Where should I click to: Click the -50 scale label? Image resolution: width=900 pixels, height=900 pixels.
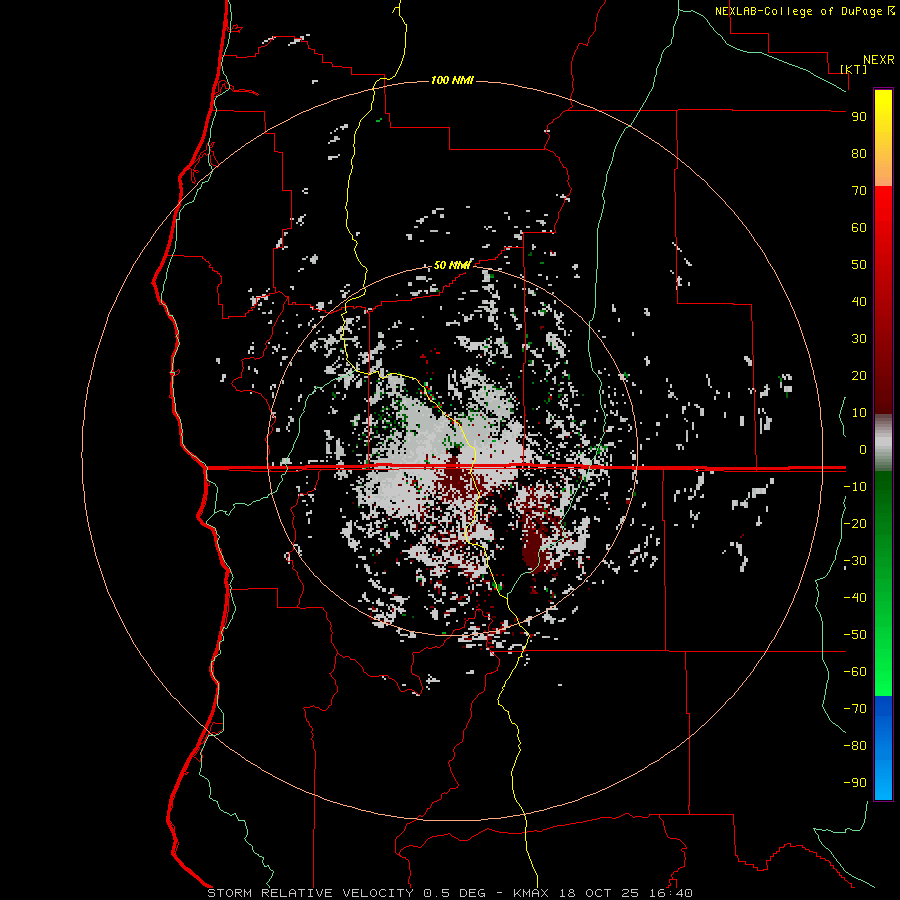[x=855, y=635]
